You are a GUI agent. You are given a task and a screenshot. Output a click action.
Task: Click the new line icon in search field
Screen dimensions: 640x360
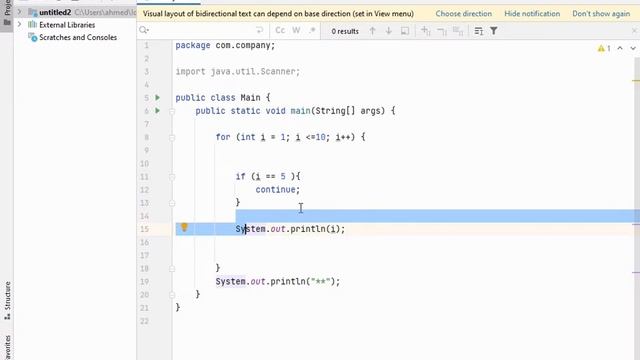[x=259, y=30]
